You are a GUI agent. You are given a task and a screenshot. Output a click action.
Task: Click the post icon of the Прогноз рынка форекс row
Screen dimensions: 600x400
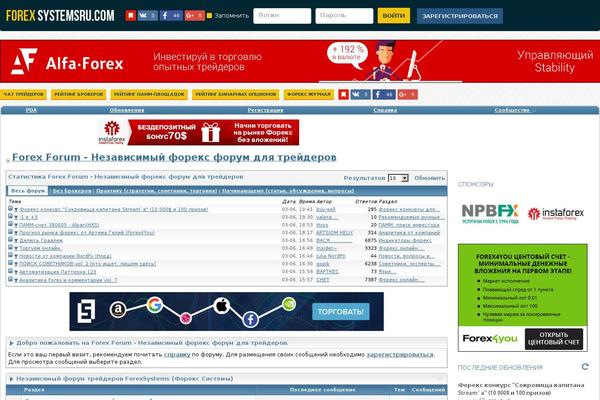pos(10,232)
